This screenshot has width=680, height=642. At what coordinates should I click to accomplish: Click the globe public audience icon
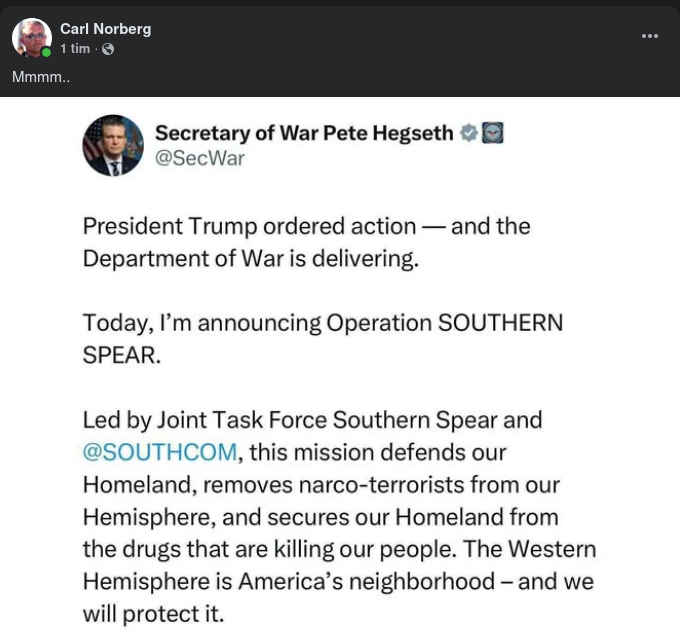pos(108,49)
